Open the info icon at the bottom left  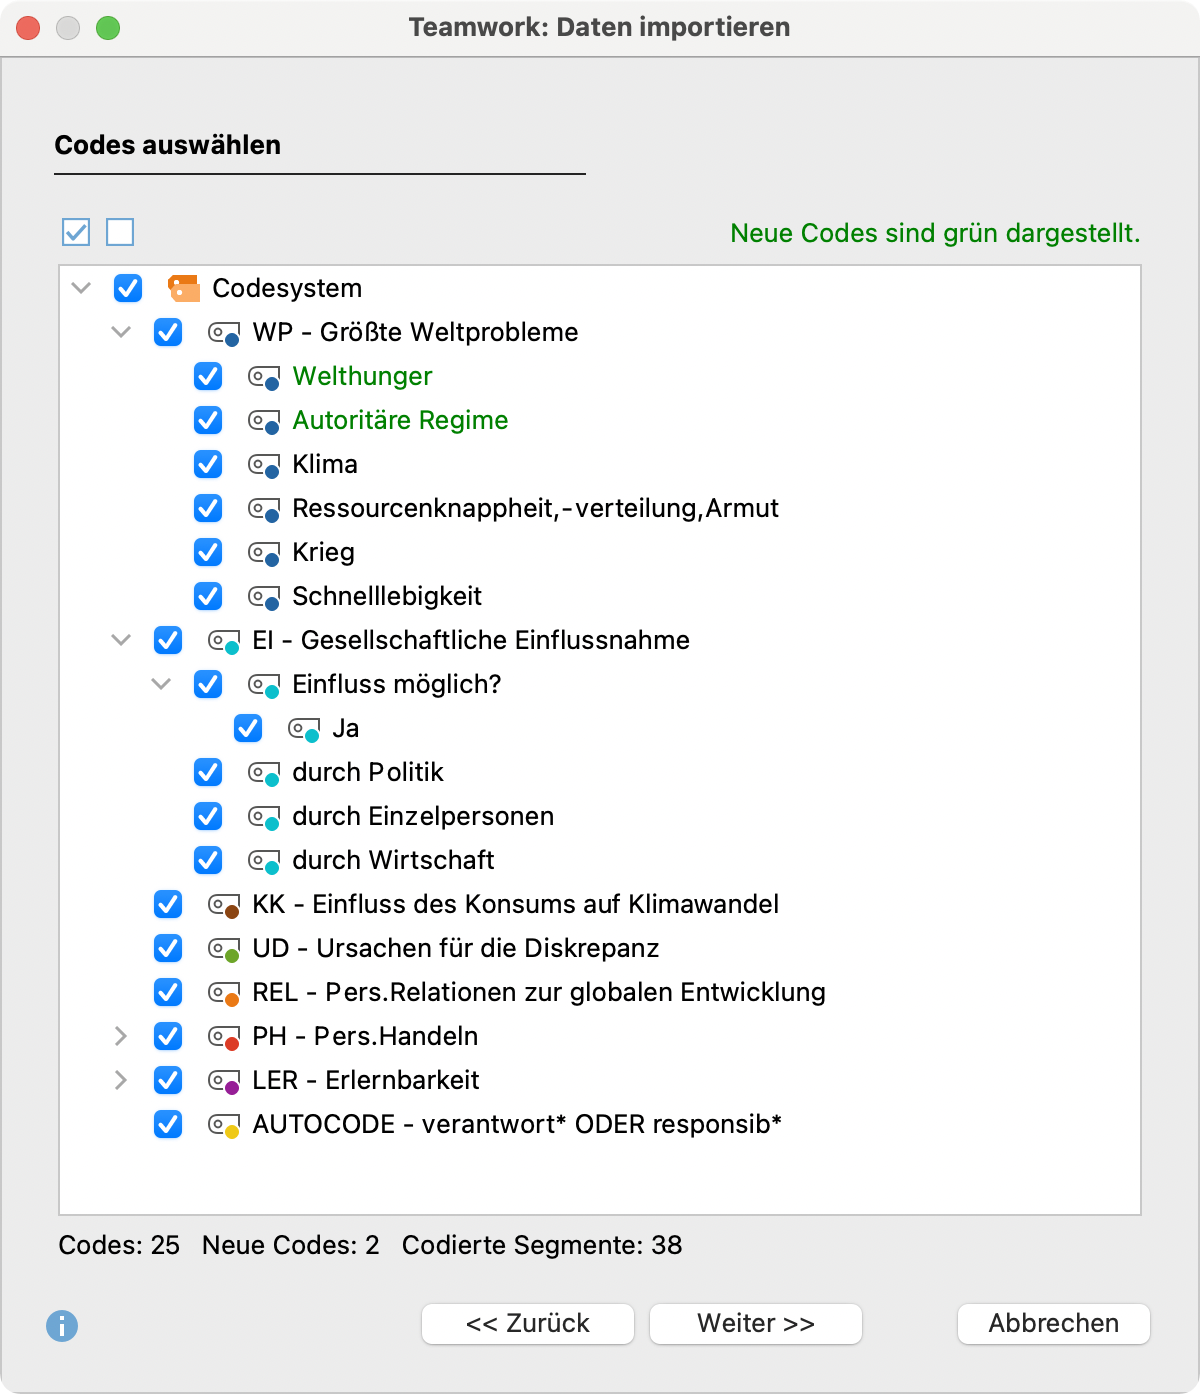click(64, 1326)
